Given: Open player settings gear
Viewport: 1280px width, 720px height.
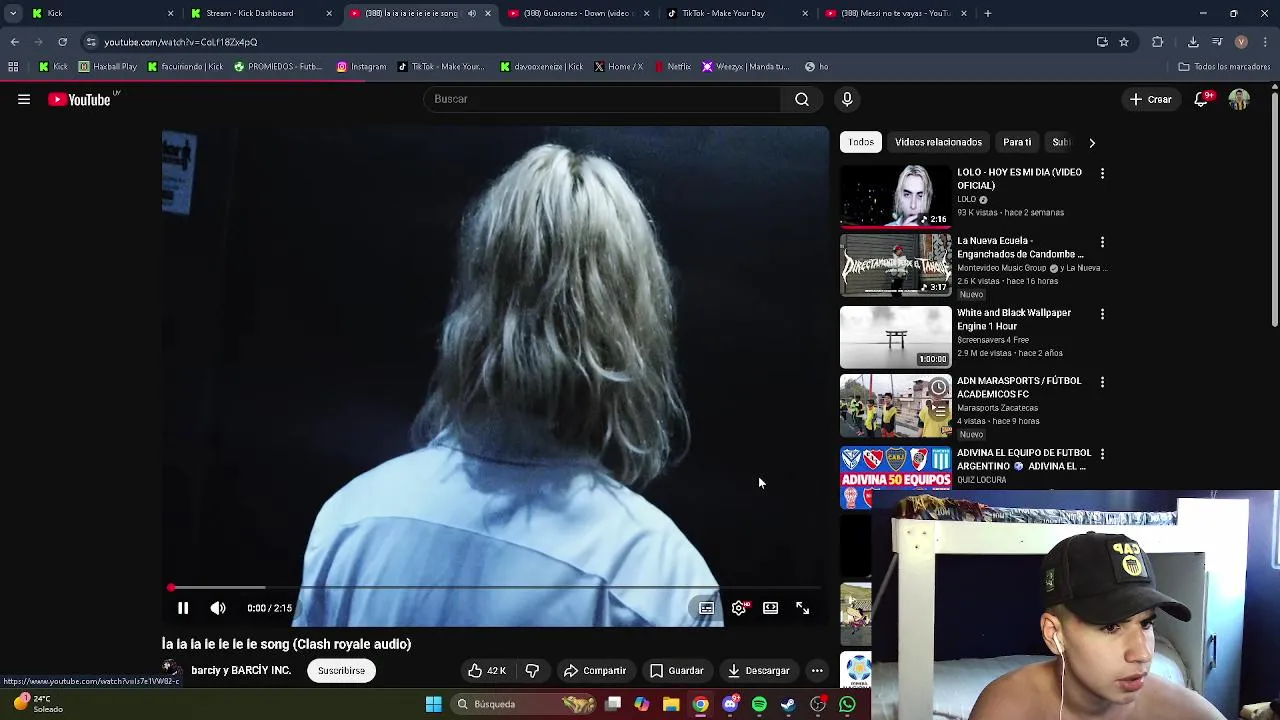Looking at the screenshot, I should 739,608.
